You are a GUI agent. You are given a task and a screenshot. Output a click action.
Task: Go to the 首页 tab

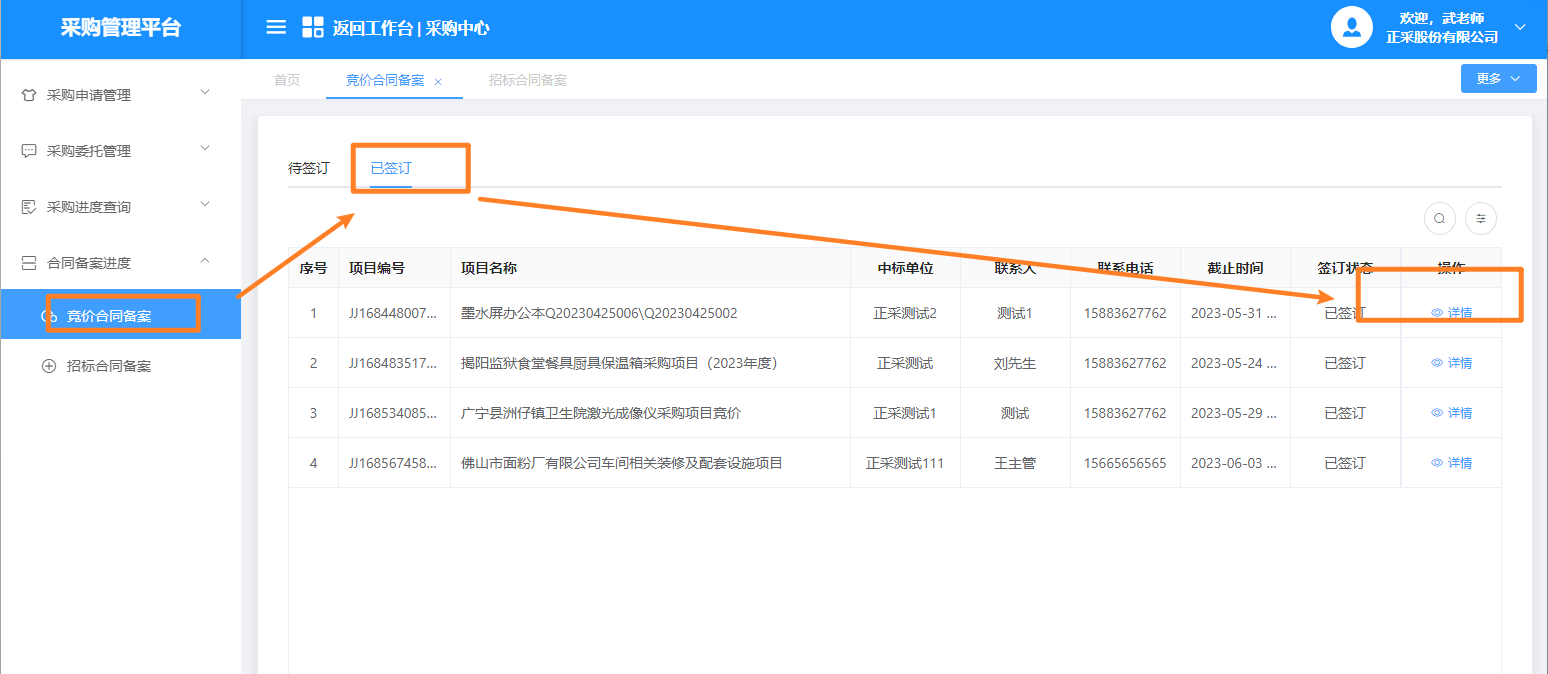point(287,80)
